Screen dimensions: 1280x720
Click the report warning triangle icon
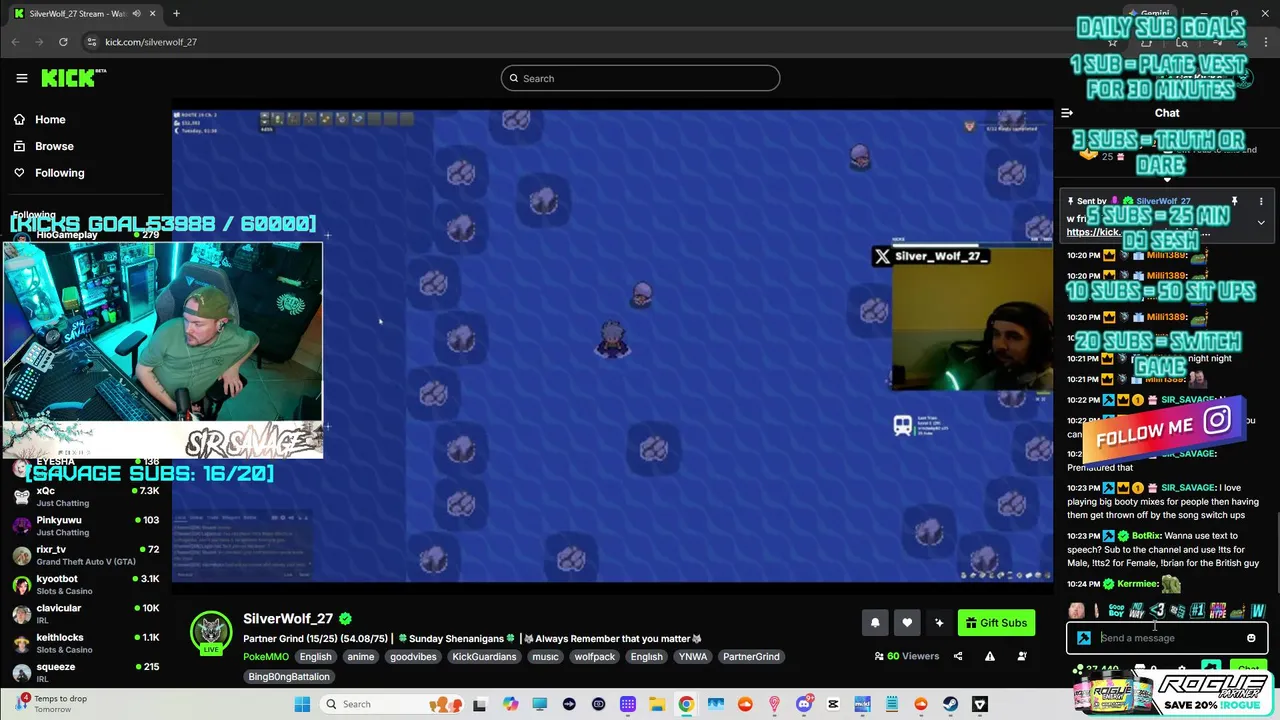pyautogui.click(x=990, y=657)
